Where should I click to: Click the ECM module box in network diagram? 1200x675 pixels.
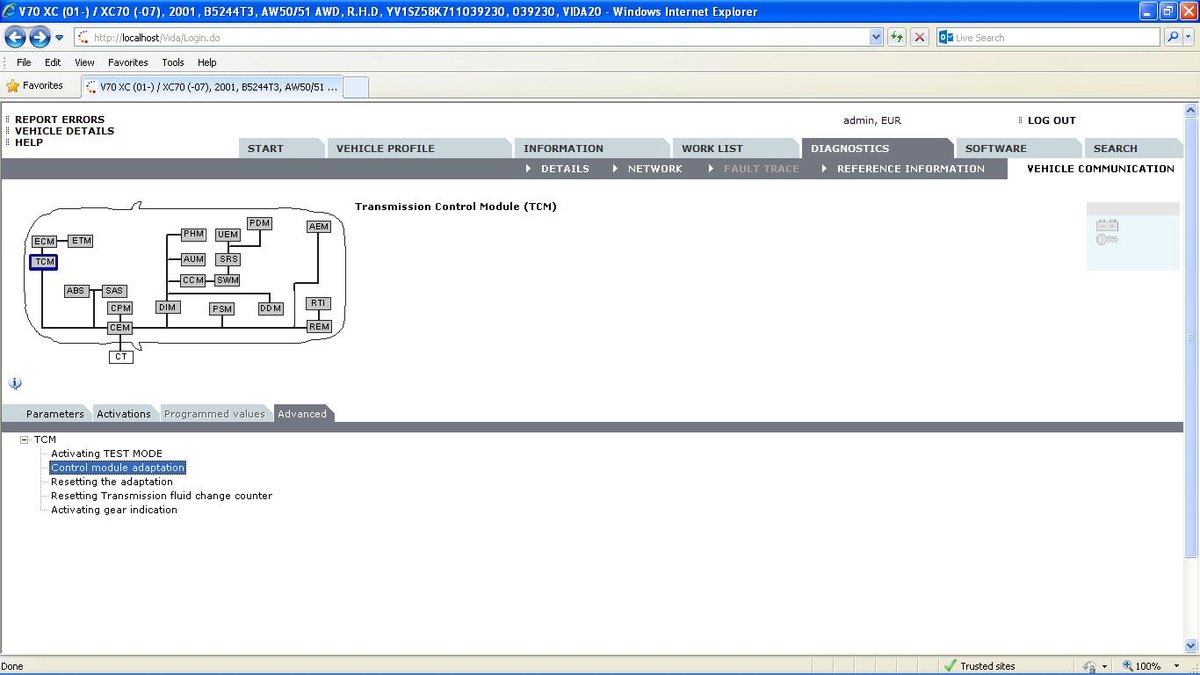pyautogui.click(x=44, y=242)
